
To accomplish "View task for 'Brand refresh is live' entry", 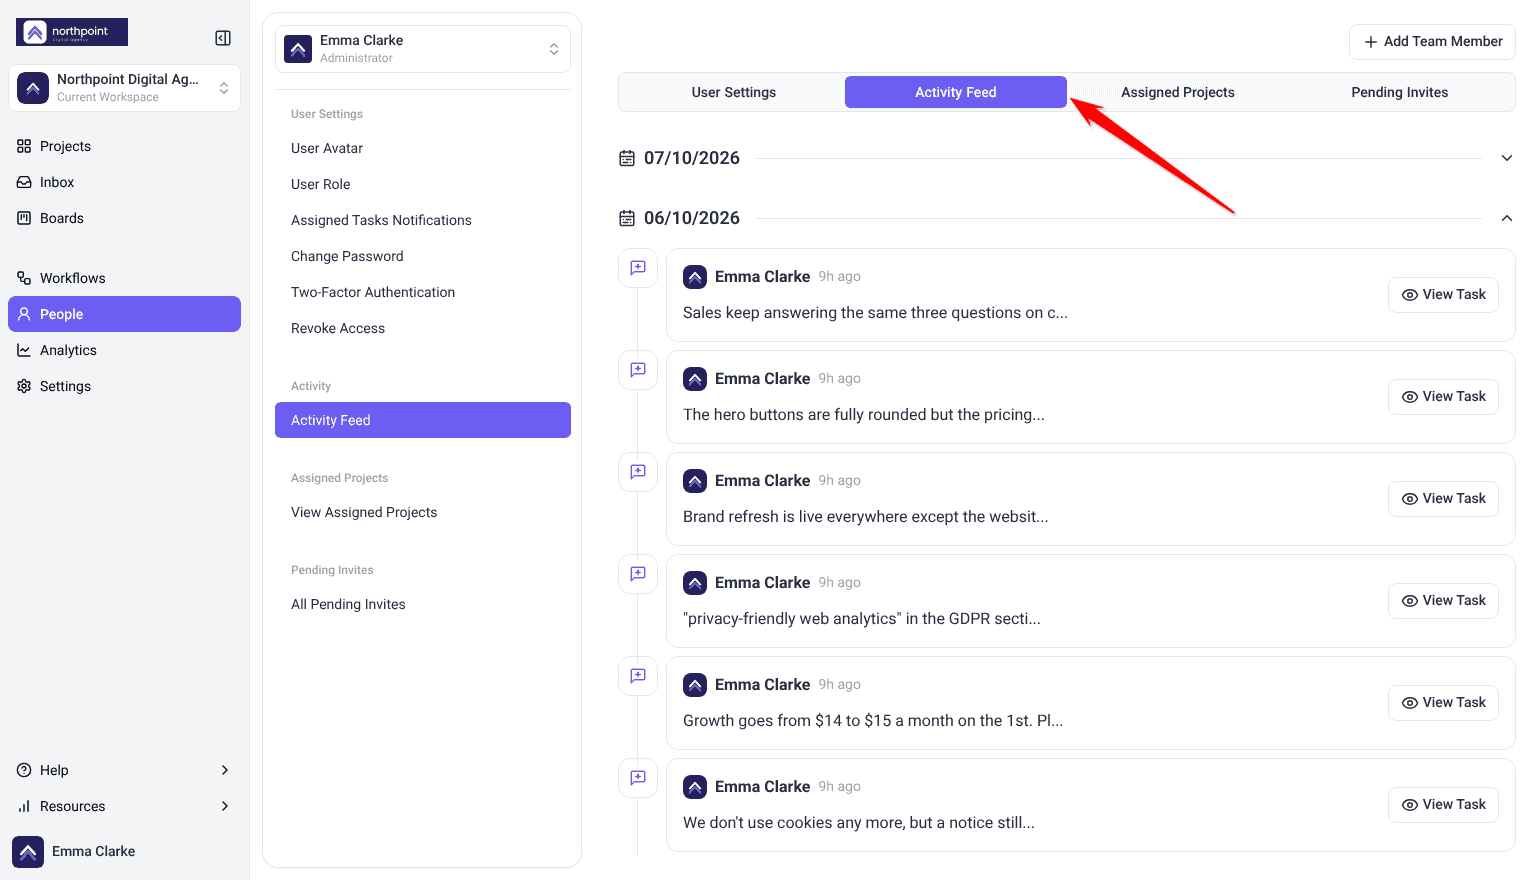I will coord(1443,499).
